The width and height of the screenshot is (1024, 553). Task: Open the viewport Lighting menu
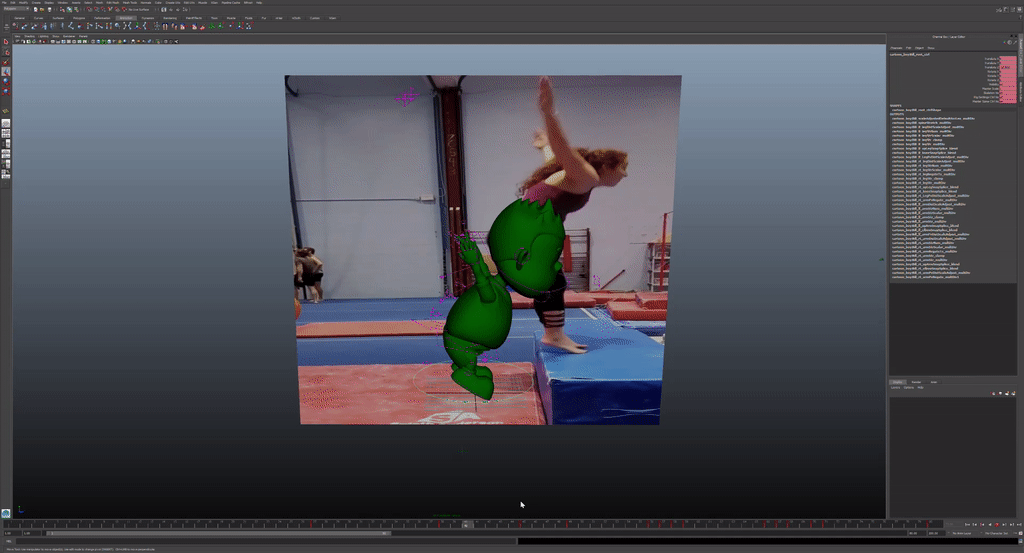[43, 36]
